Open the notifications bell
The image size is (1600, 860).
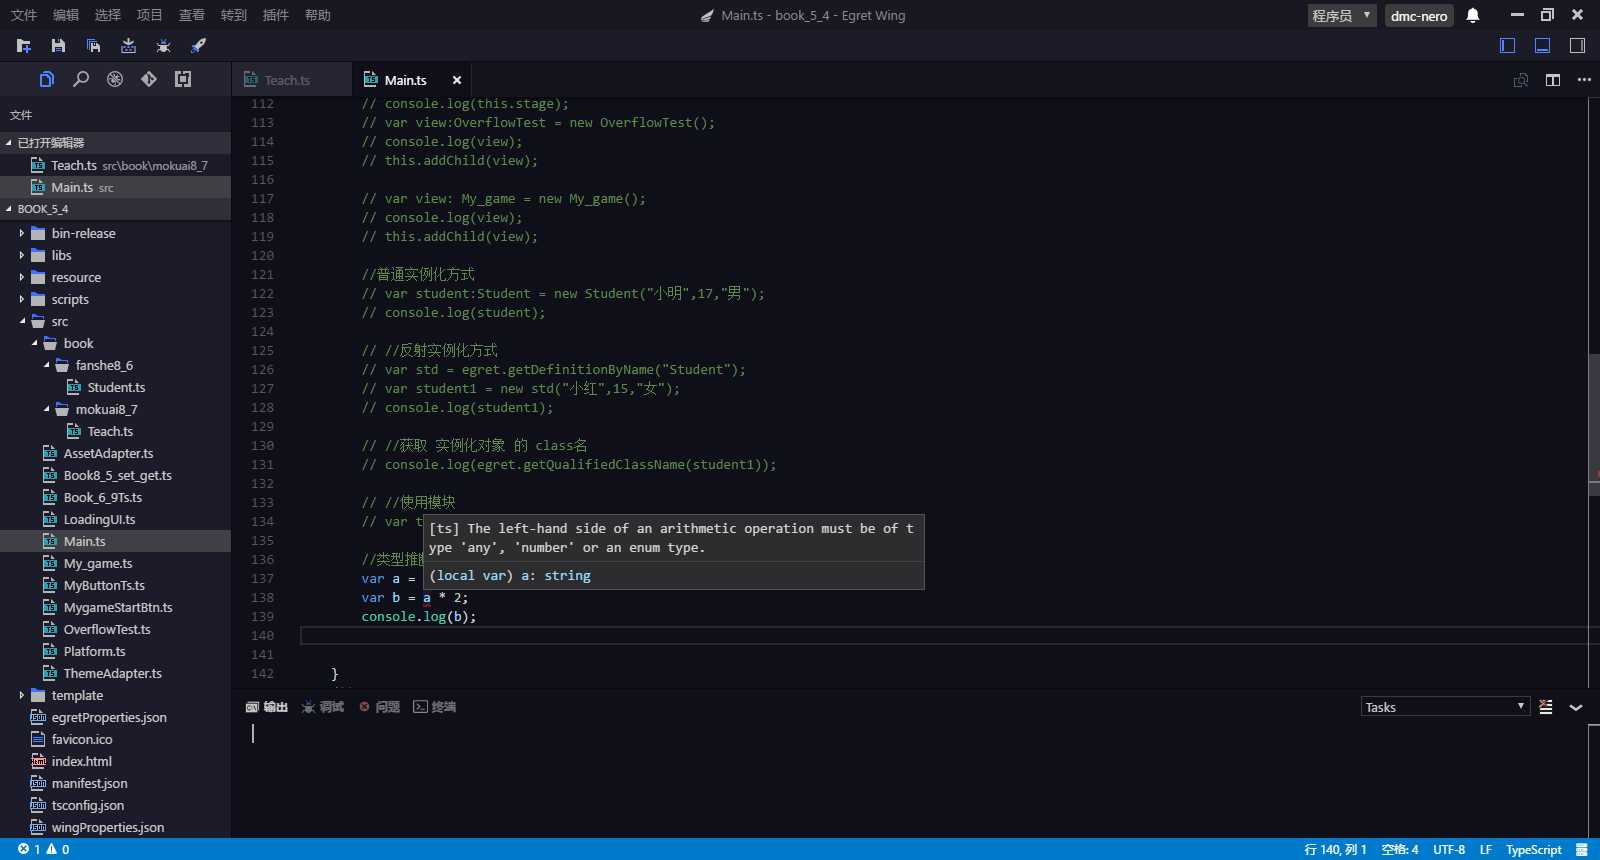(1473, 15)
